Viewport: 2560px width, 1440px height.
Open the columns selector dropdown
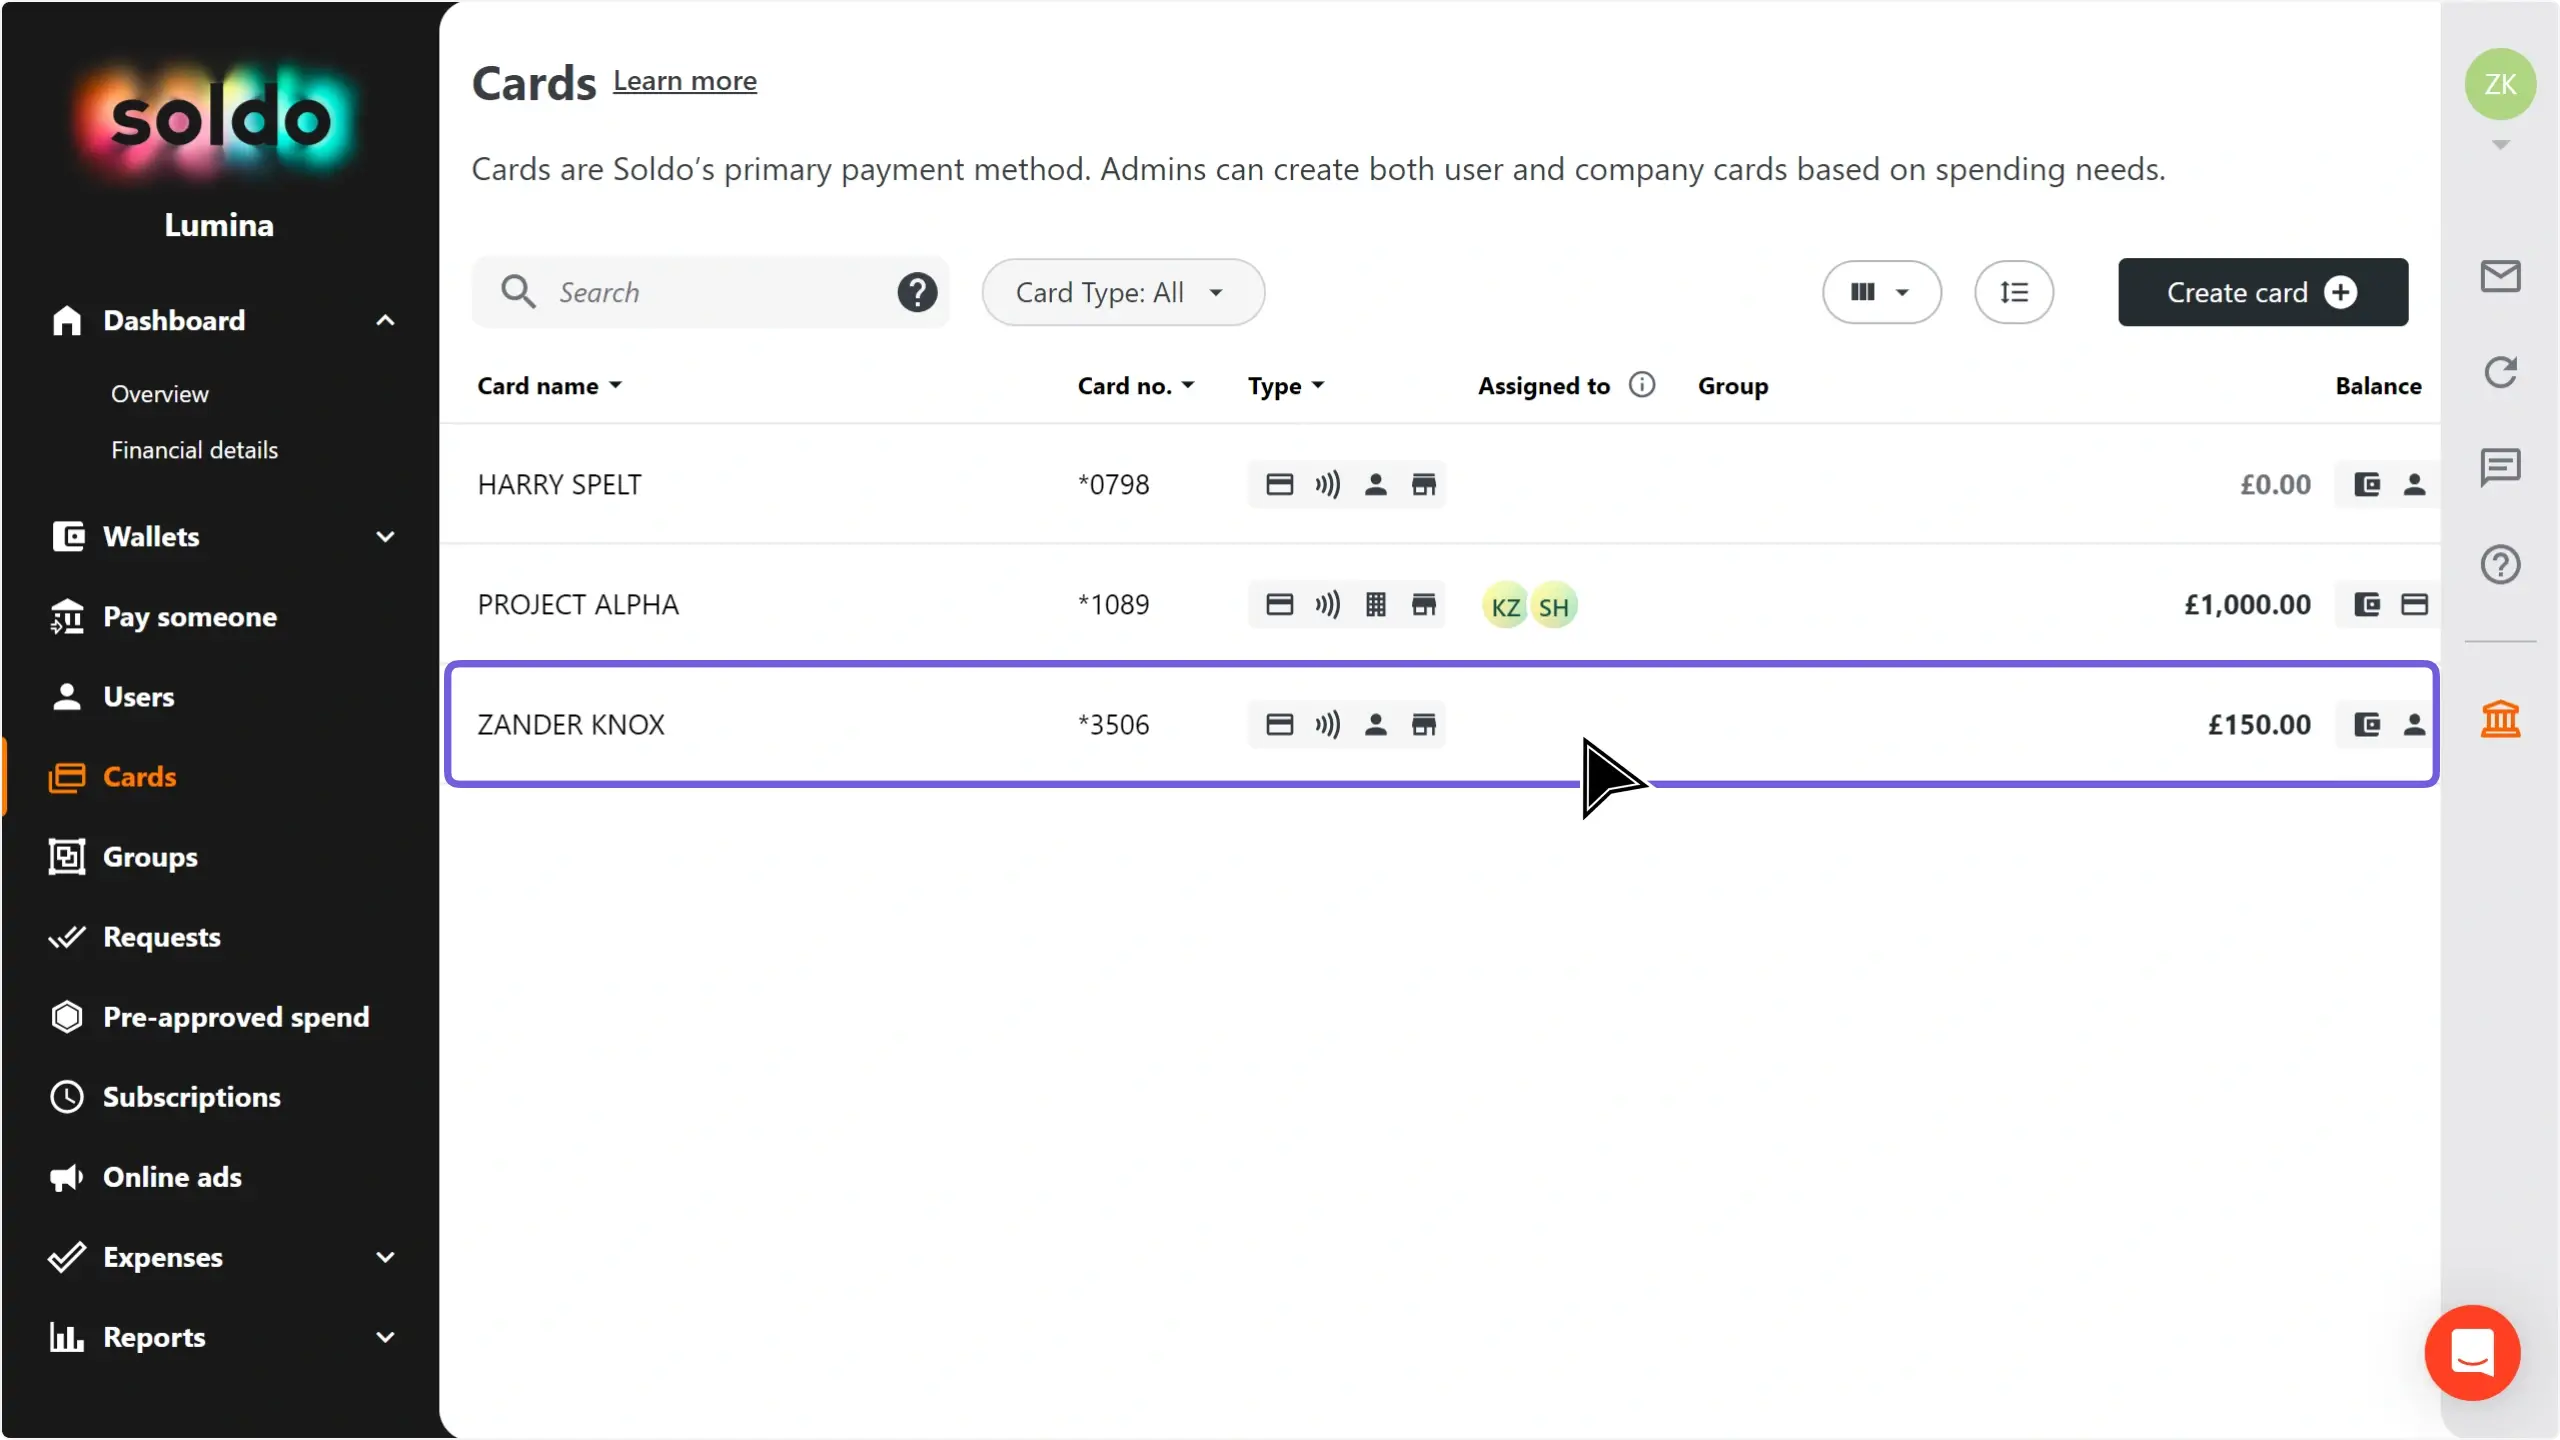click(x=1881, y=292)
